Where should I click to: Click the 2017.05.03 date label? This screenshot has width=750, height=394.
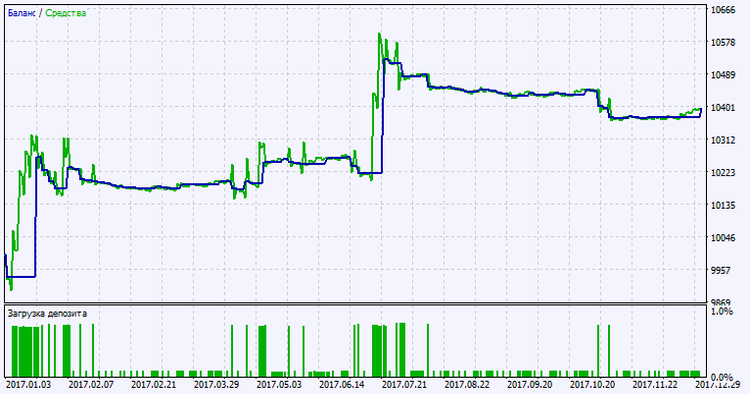[x=279, y=384]
